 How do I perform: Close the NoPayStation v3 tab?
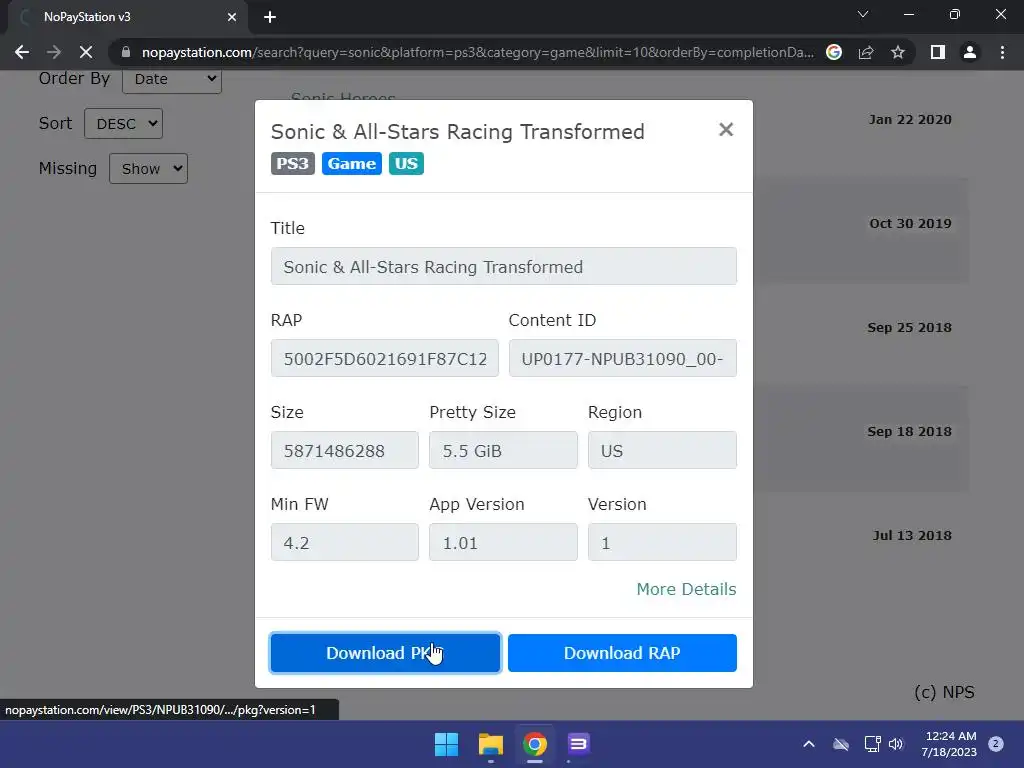pos(232,17)
